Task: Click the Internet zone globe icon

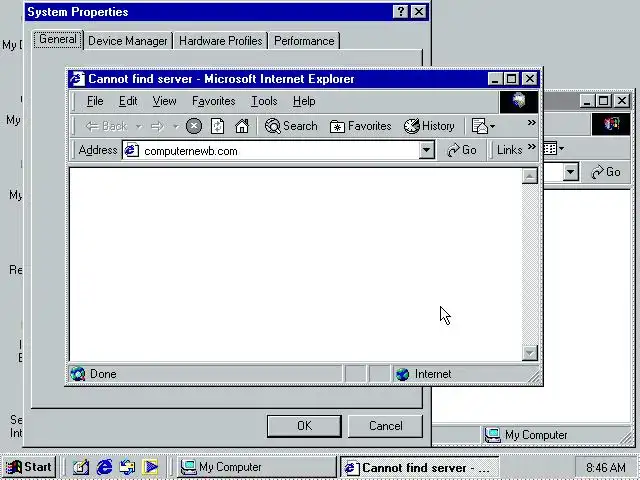Action: tap(402, 374)
